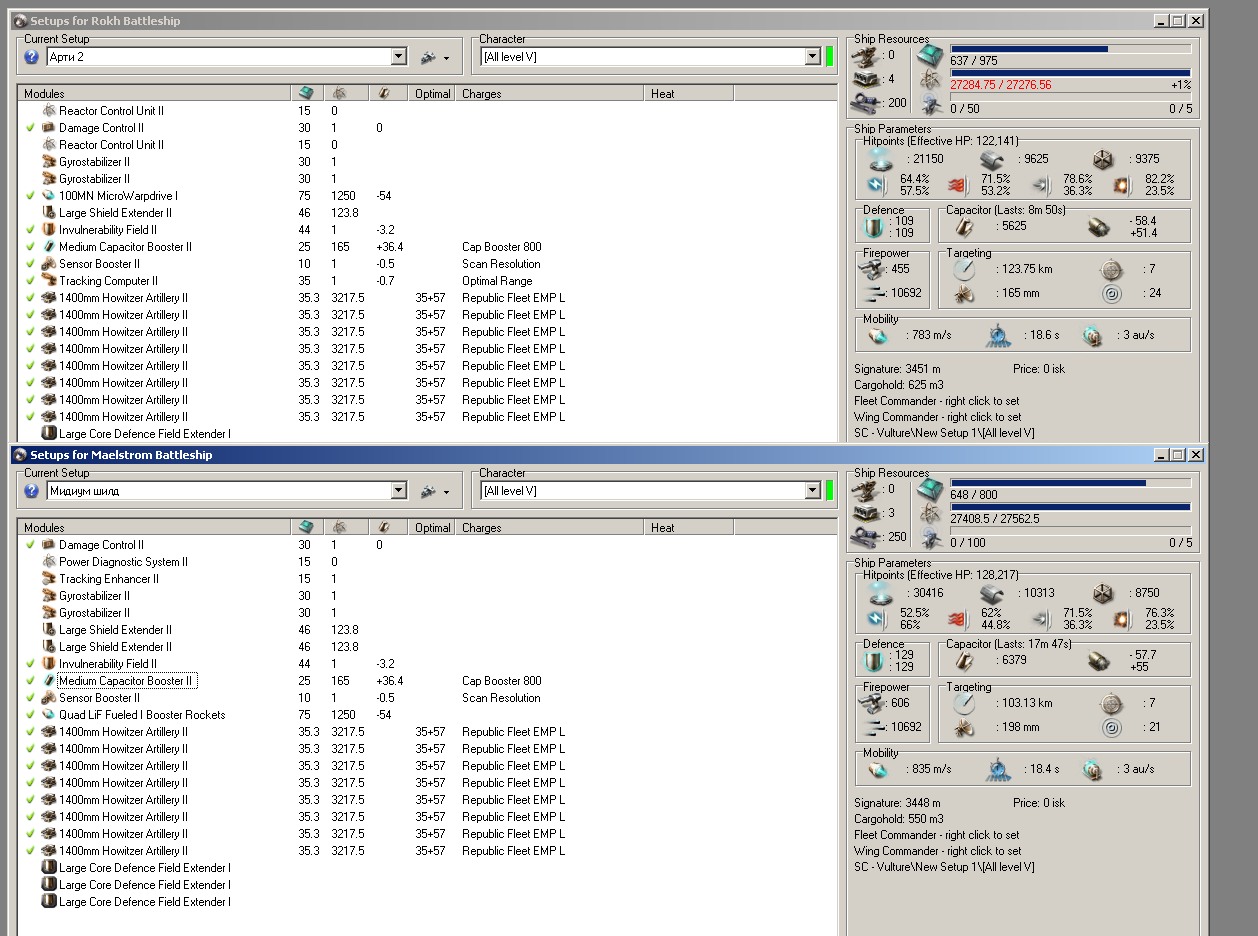Click Rokh armor hitpoints icon showing 9625
The image size is (1258, 936).
tap(992, 158)
